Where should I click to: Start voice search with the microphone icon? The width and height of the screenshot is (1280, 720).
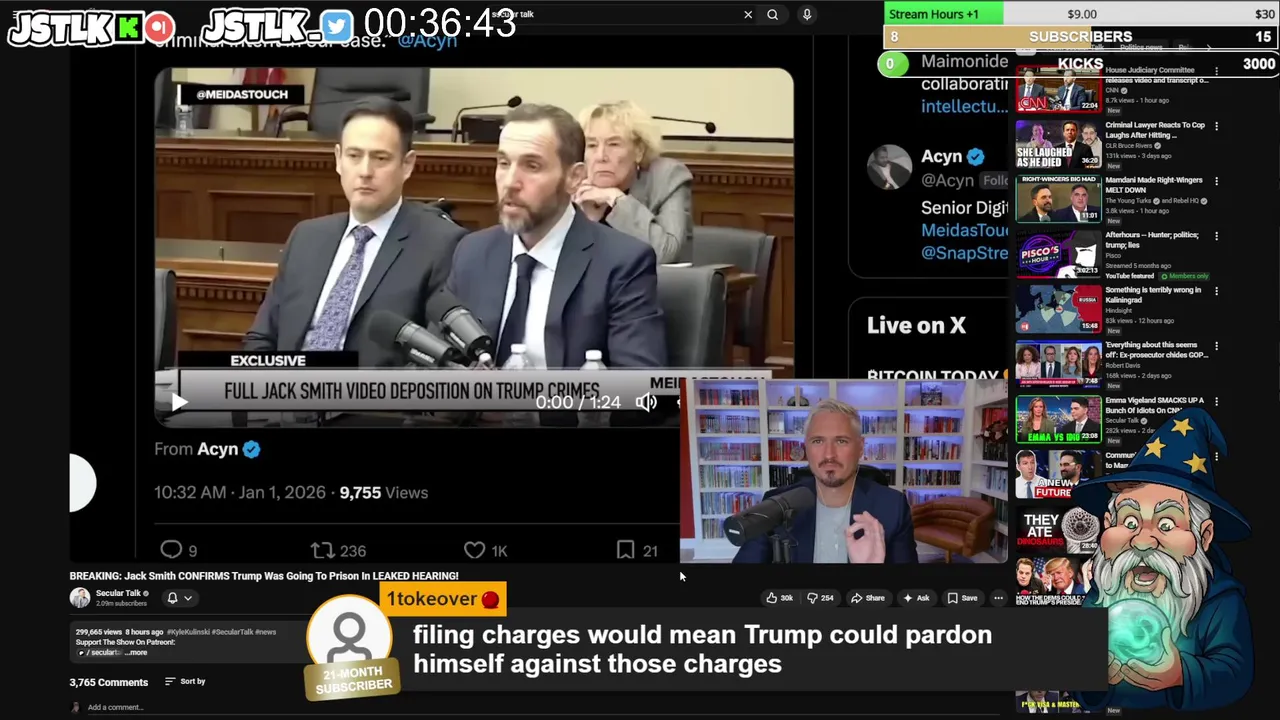click(x=807, y=14)
